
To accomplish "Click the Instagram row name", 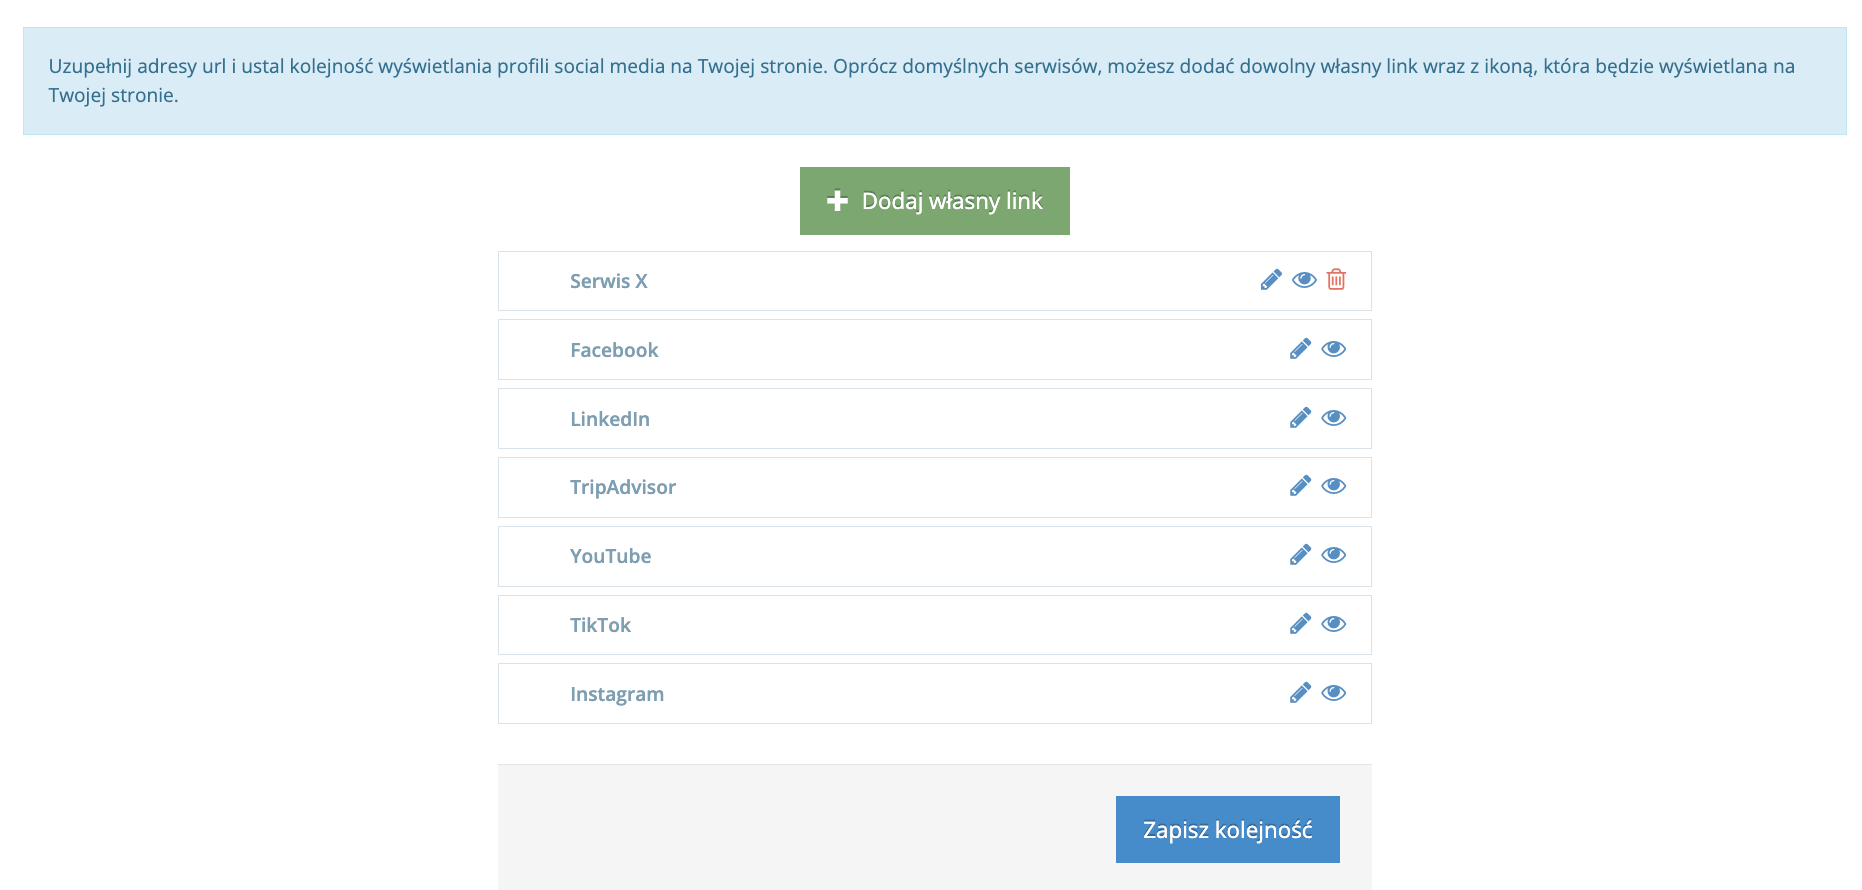I will point(617,694).
